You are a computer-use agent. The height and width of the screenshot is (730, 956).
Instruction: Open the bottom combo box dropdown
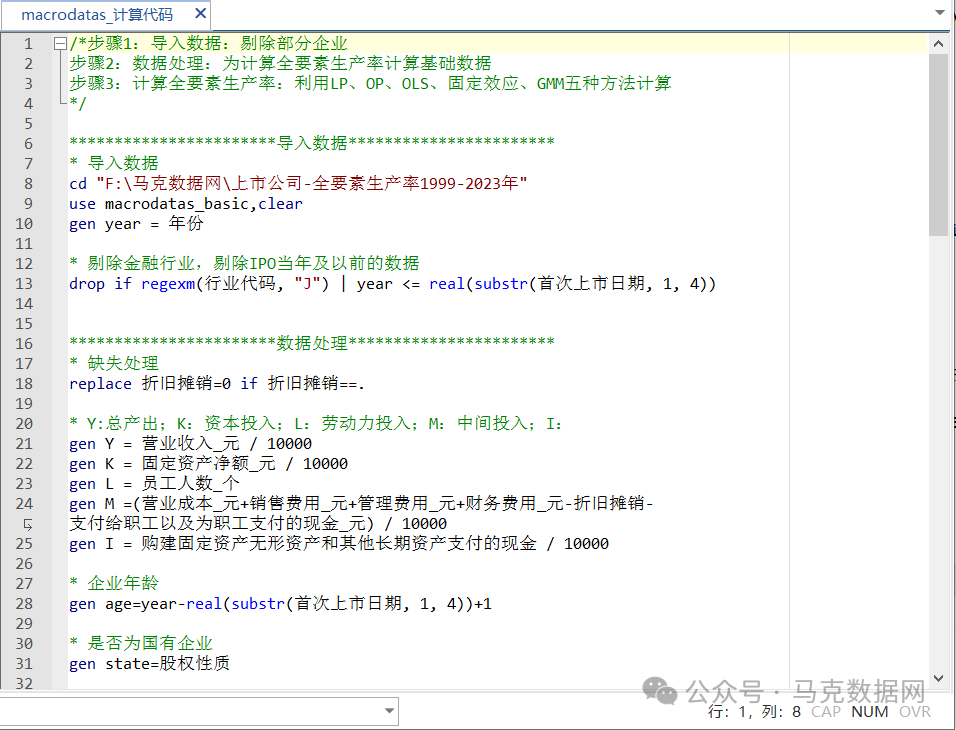click(389, 711)
